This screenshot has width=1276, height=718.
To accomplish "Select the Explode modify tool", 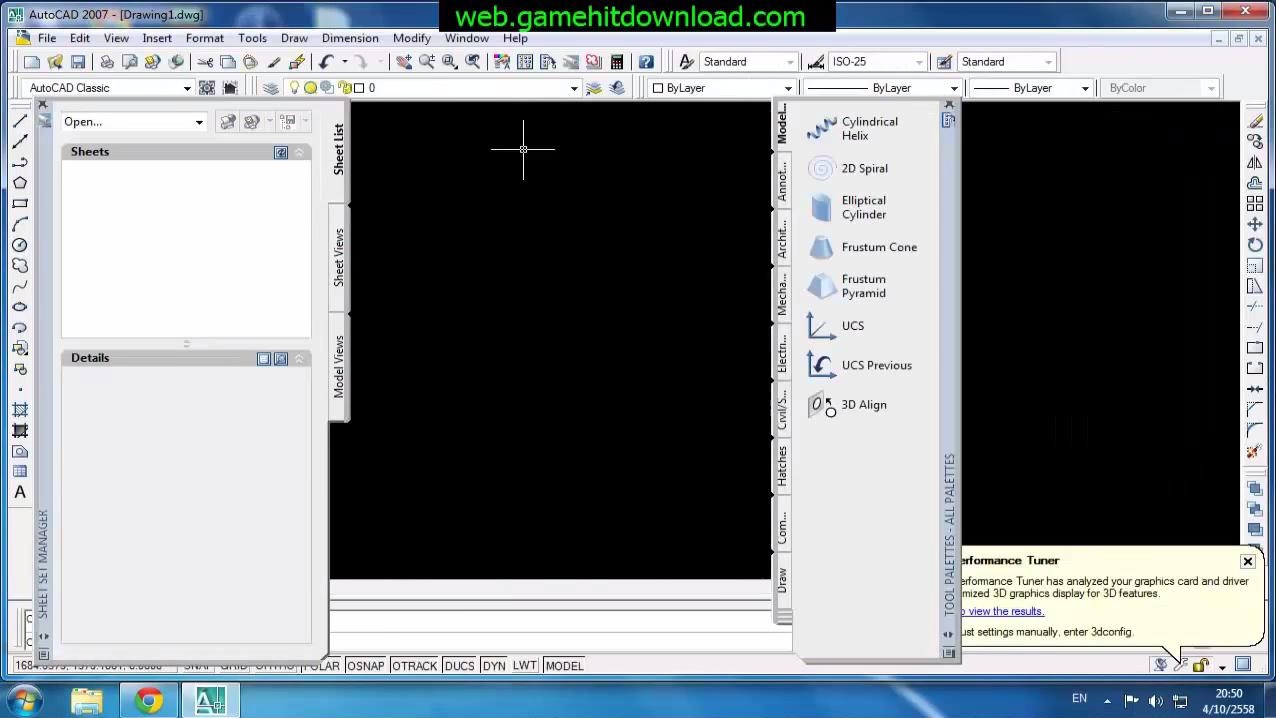I will [1255, 451].
